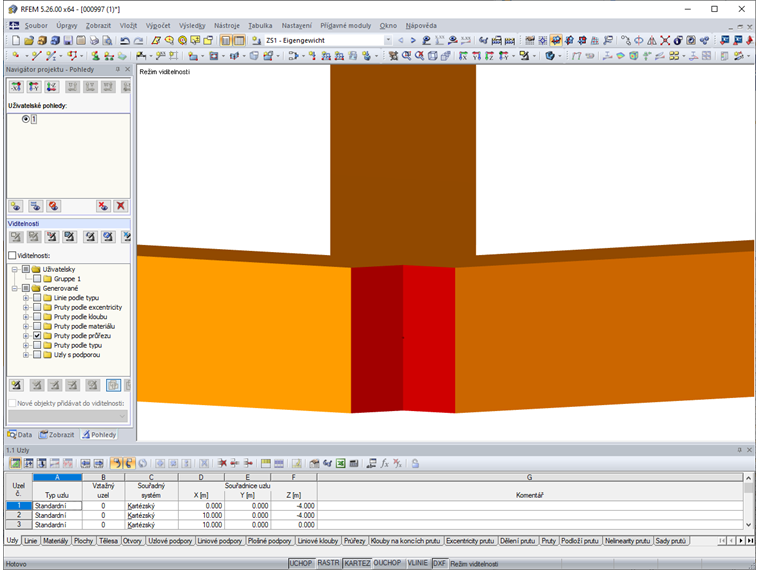This screenshot has height=570, width=760.
Task: Click view in Z direction icon
Action: 490,56
